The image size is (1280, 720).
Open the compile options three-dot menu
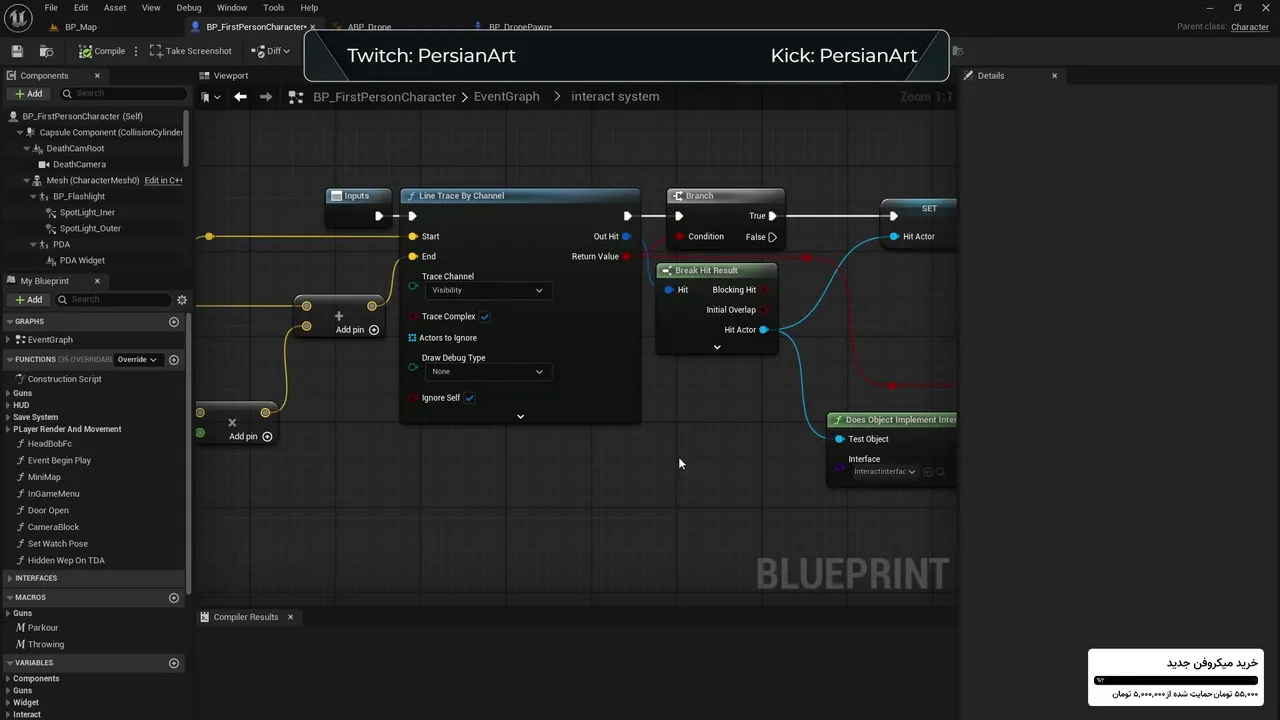click(136, 51)
